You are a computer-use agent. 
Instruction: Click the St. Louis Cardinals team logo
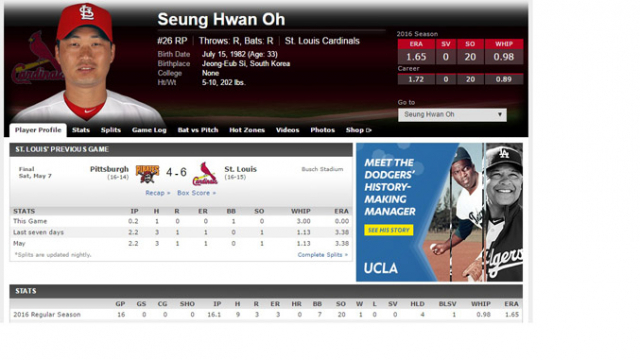[x=205, y=174]
